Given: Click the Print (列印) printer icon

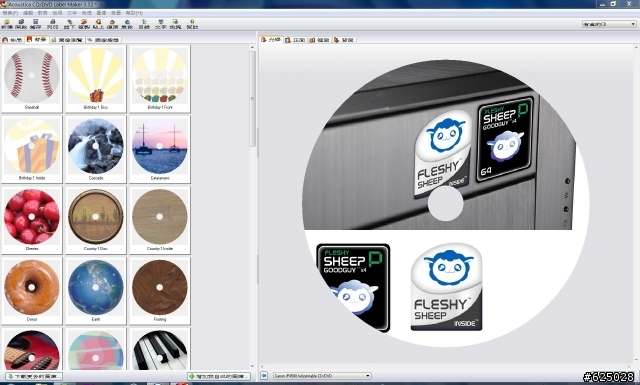Looking at the screenshot, I should point(52,24).
